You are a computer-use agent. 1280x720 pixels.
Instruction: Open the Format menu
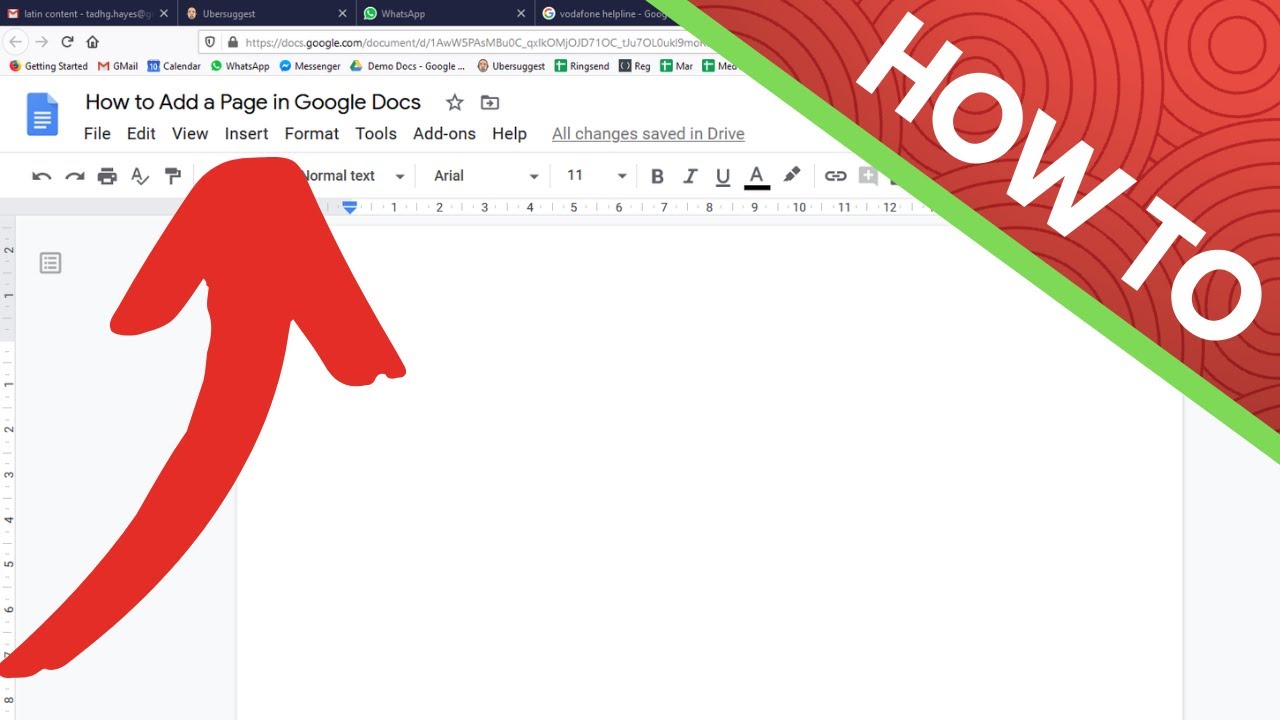[x=312, y=133]
